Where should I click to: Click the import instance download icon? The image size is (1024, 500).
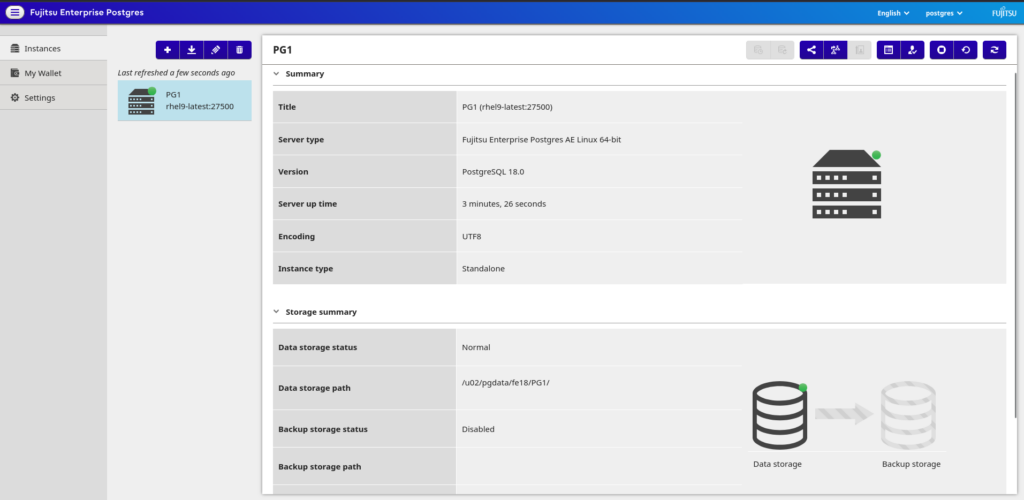[x=191, y=50]
